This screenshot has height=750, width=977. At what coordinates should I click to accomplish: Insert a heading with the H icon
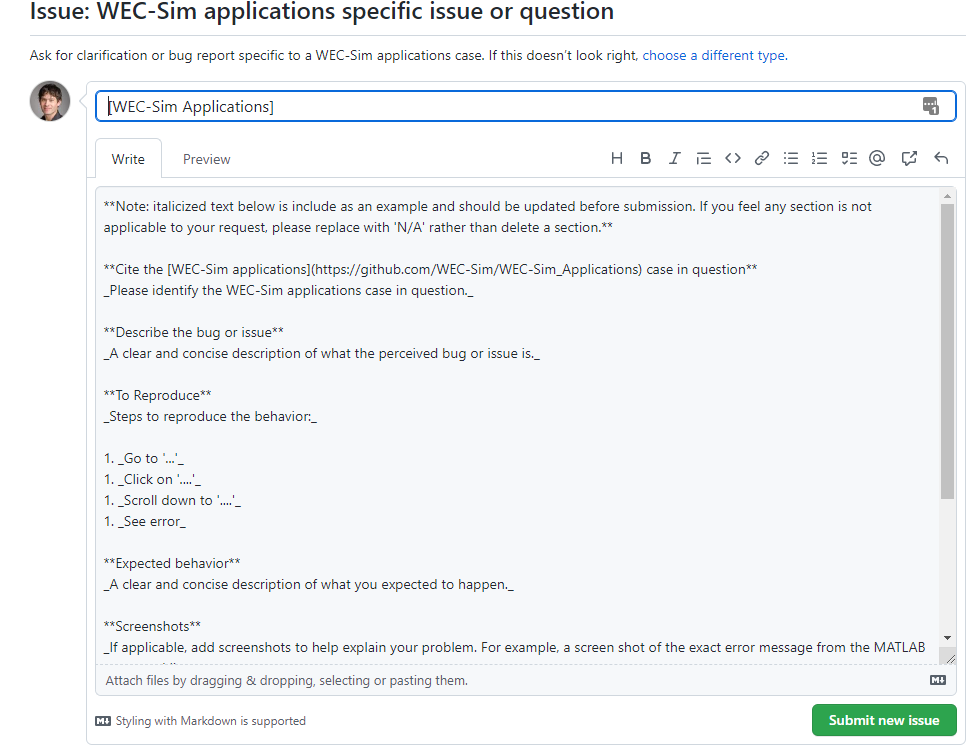coord(617,157)
